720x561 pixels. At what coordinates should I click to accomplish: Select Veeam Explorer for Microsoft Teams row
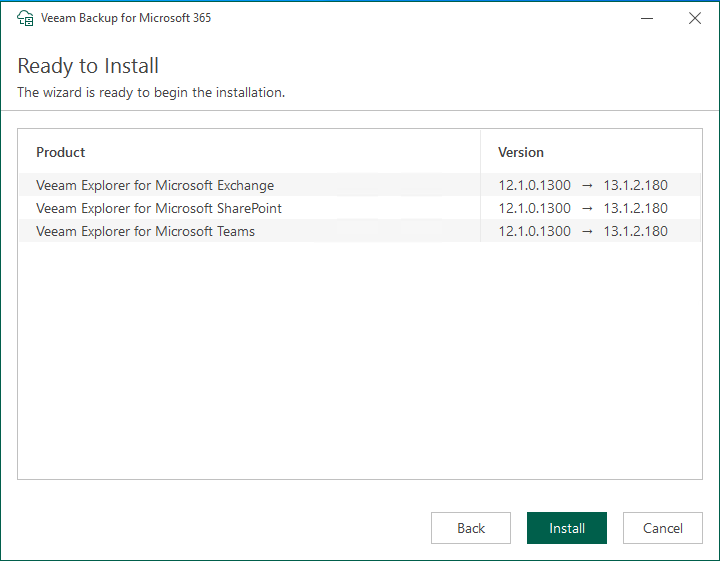[146, 231]
